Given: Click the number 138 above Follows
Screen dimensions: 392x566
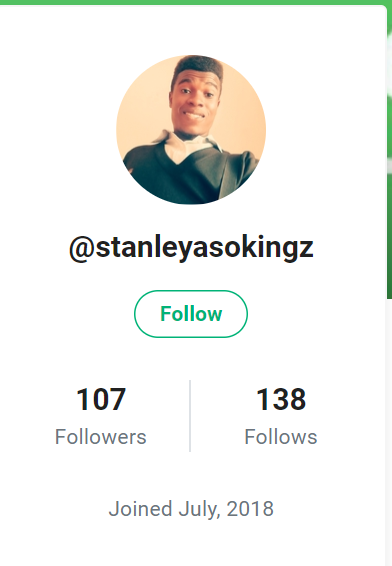Looking at the screenshot, I should (281, 399).
